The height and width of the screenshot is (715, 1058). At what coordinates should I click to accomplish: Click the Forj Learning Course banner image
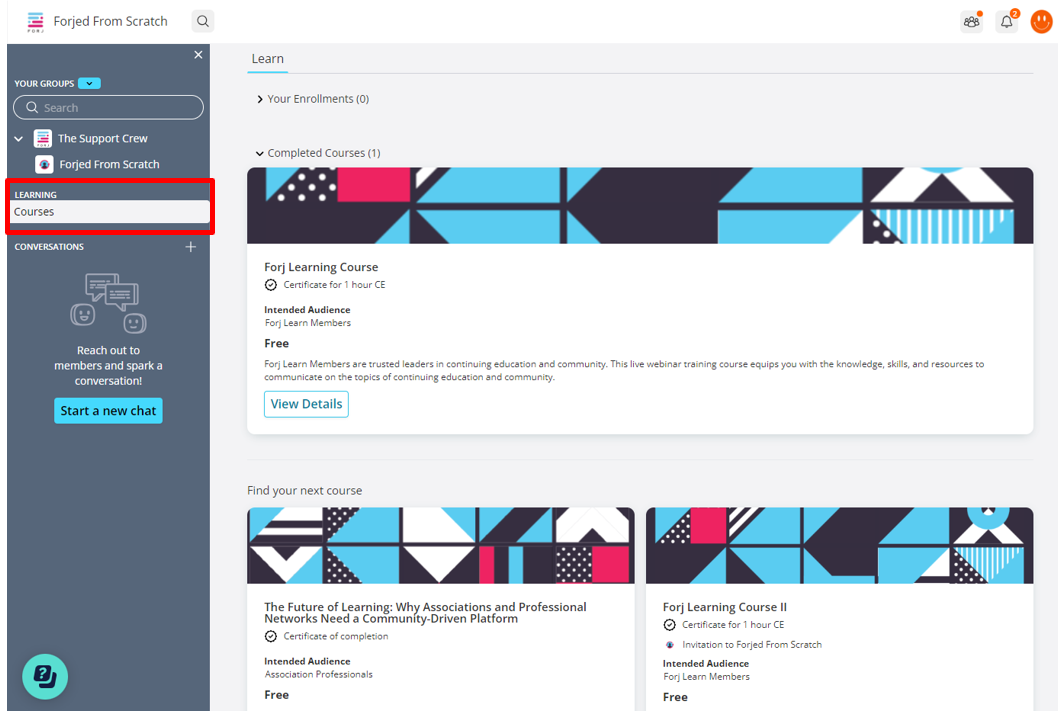[x=640, y=206]
